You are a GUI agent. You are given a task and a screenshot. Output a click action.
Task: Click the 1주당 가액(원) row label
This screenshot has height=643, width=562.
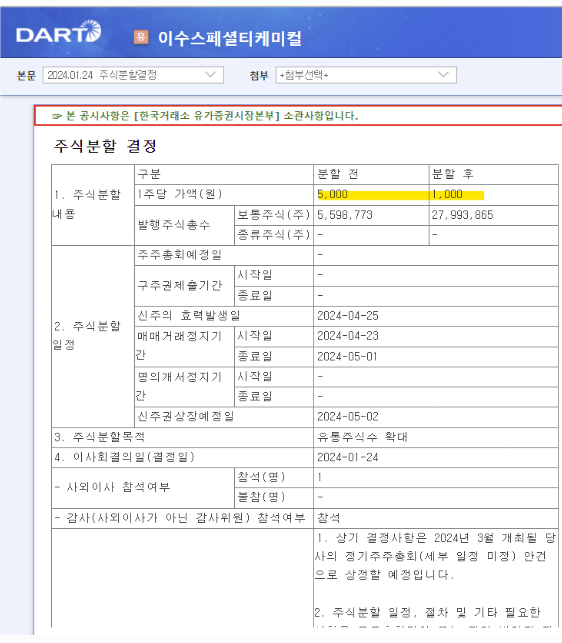(x=180, y=194)
